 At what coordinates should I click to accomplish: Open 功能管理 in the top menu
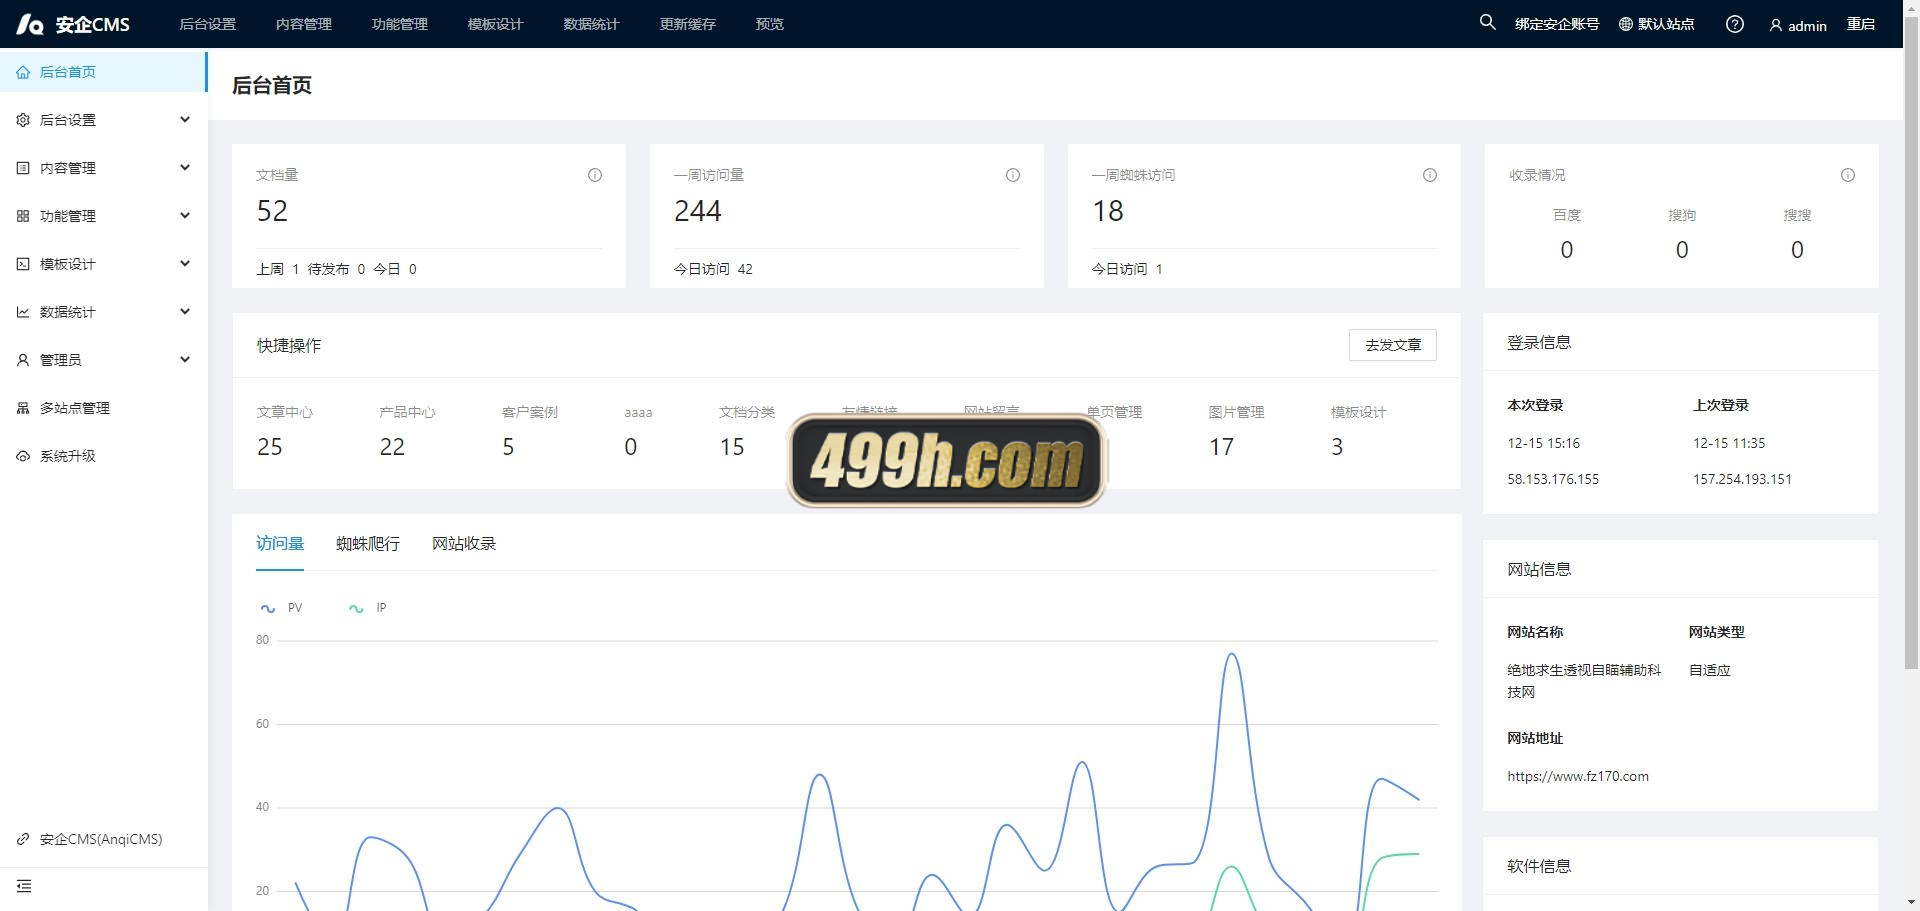click(x=400, y=24)
